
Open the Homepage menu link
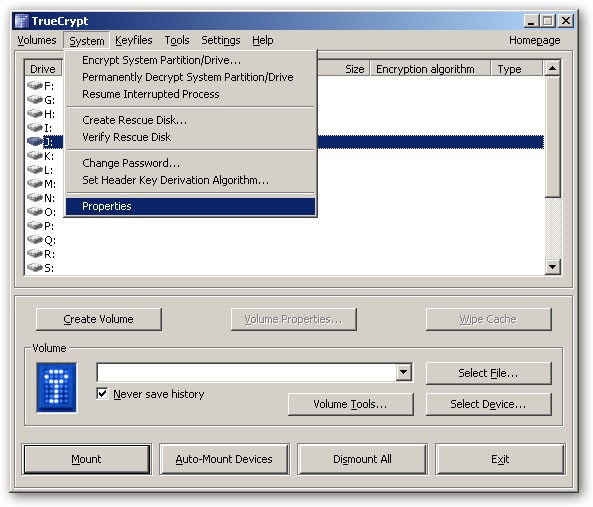coord(534,40)
